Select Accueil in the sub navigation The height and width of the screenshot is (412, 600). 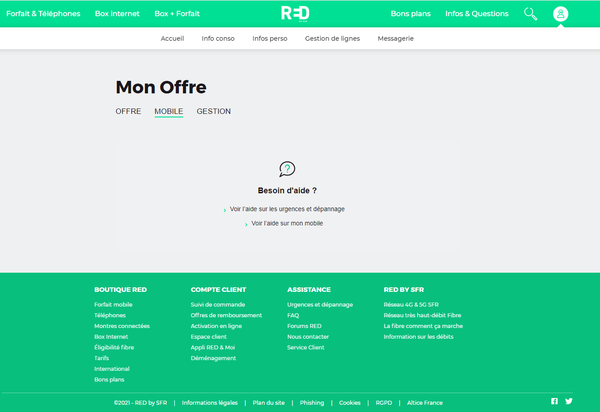coord(172,38)
